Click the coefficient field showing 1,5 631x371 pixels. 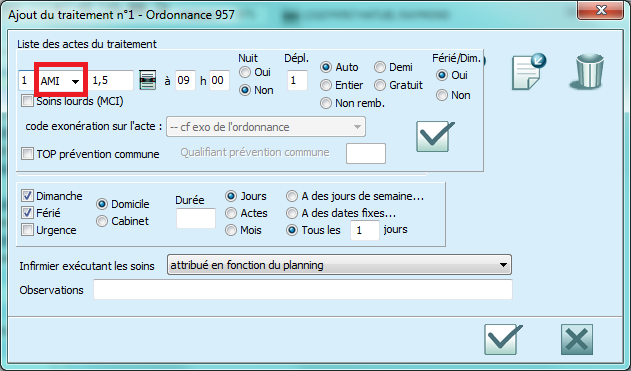pos(111,80)
